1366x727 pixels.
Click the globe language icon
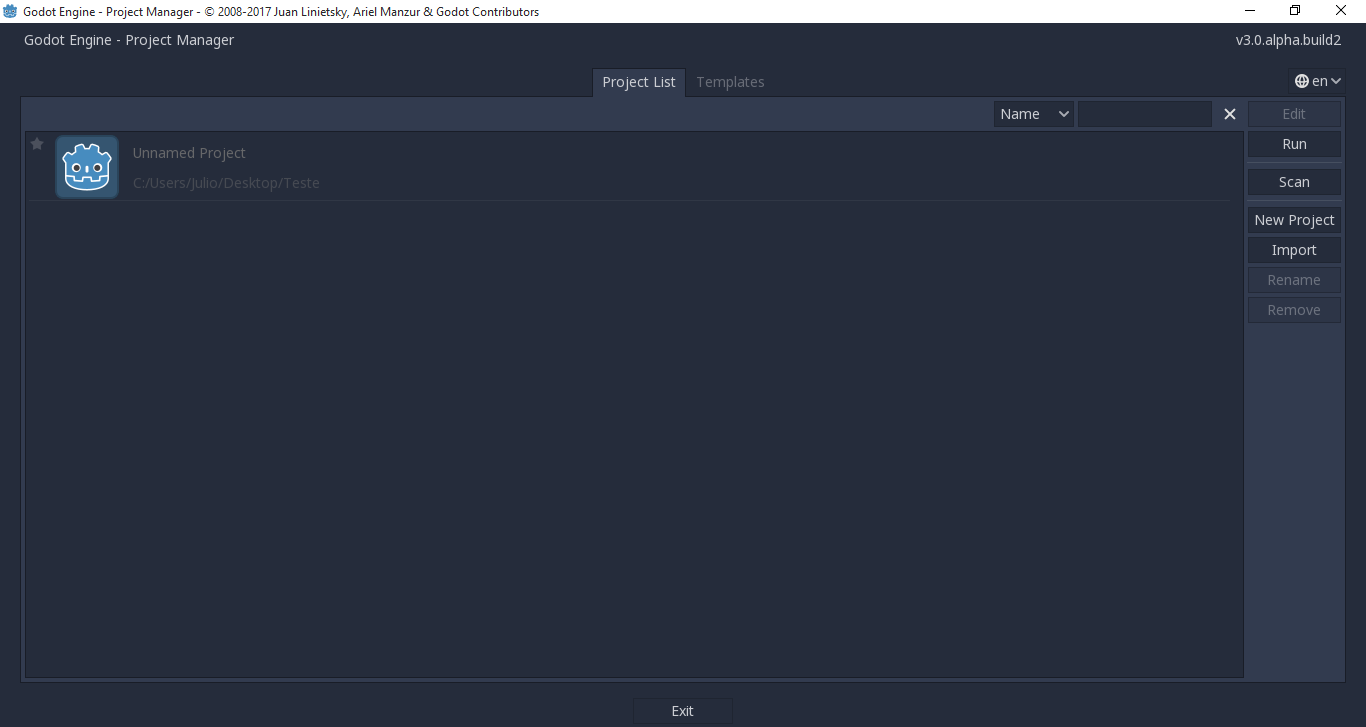[1301, 81]
